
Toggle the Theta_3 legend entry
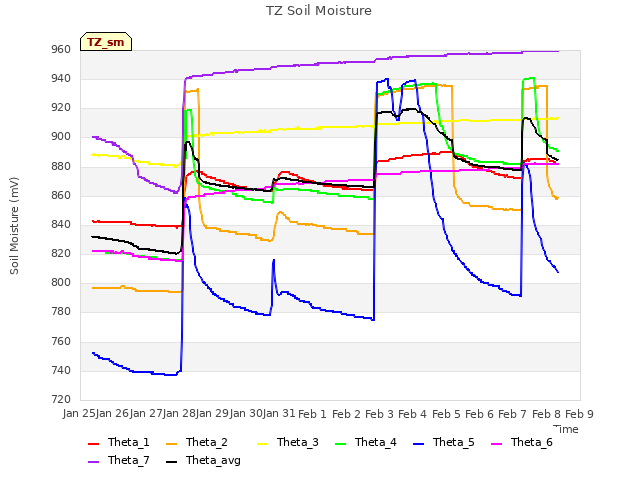coord(288,442)
